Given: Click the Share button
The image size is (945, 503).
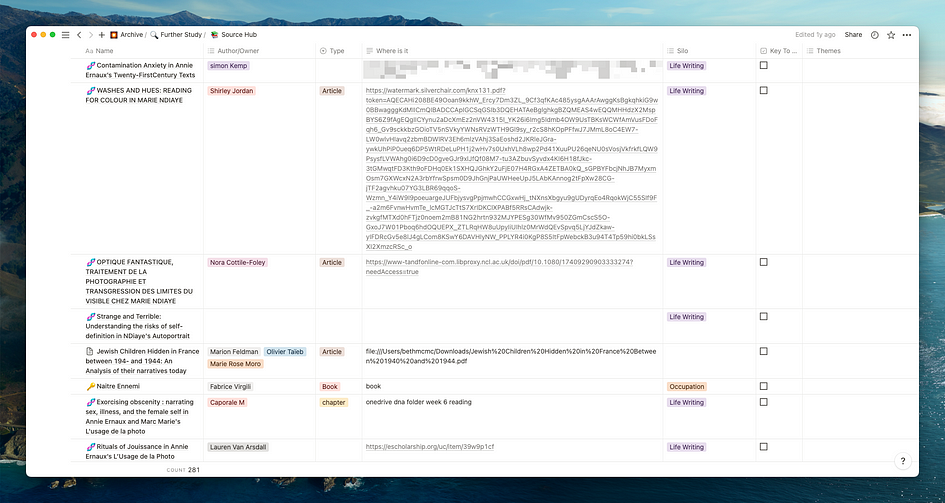Looking at the screenshot, I should [853, 34].
